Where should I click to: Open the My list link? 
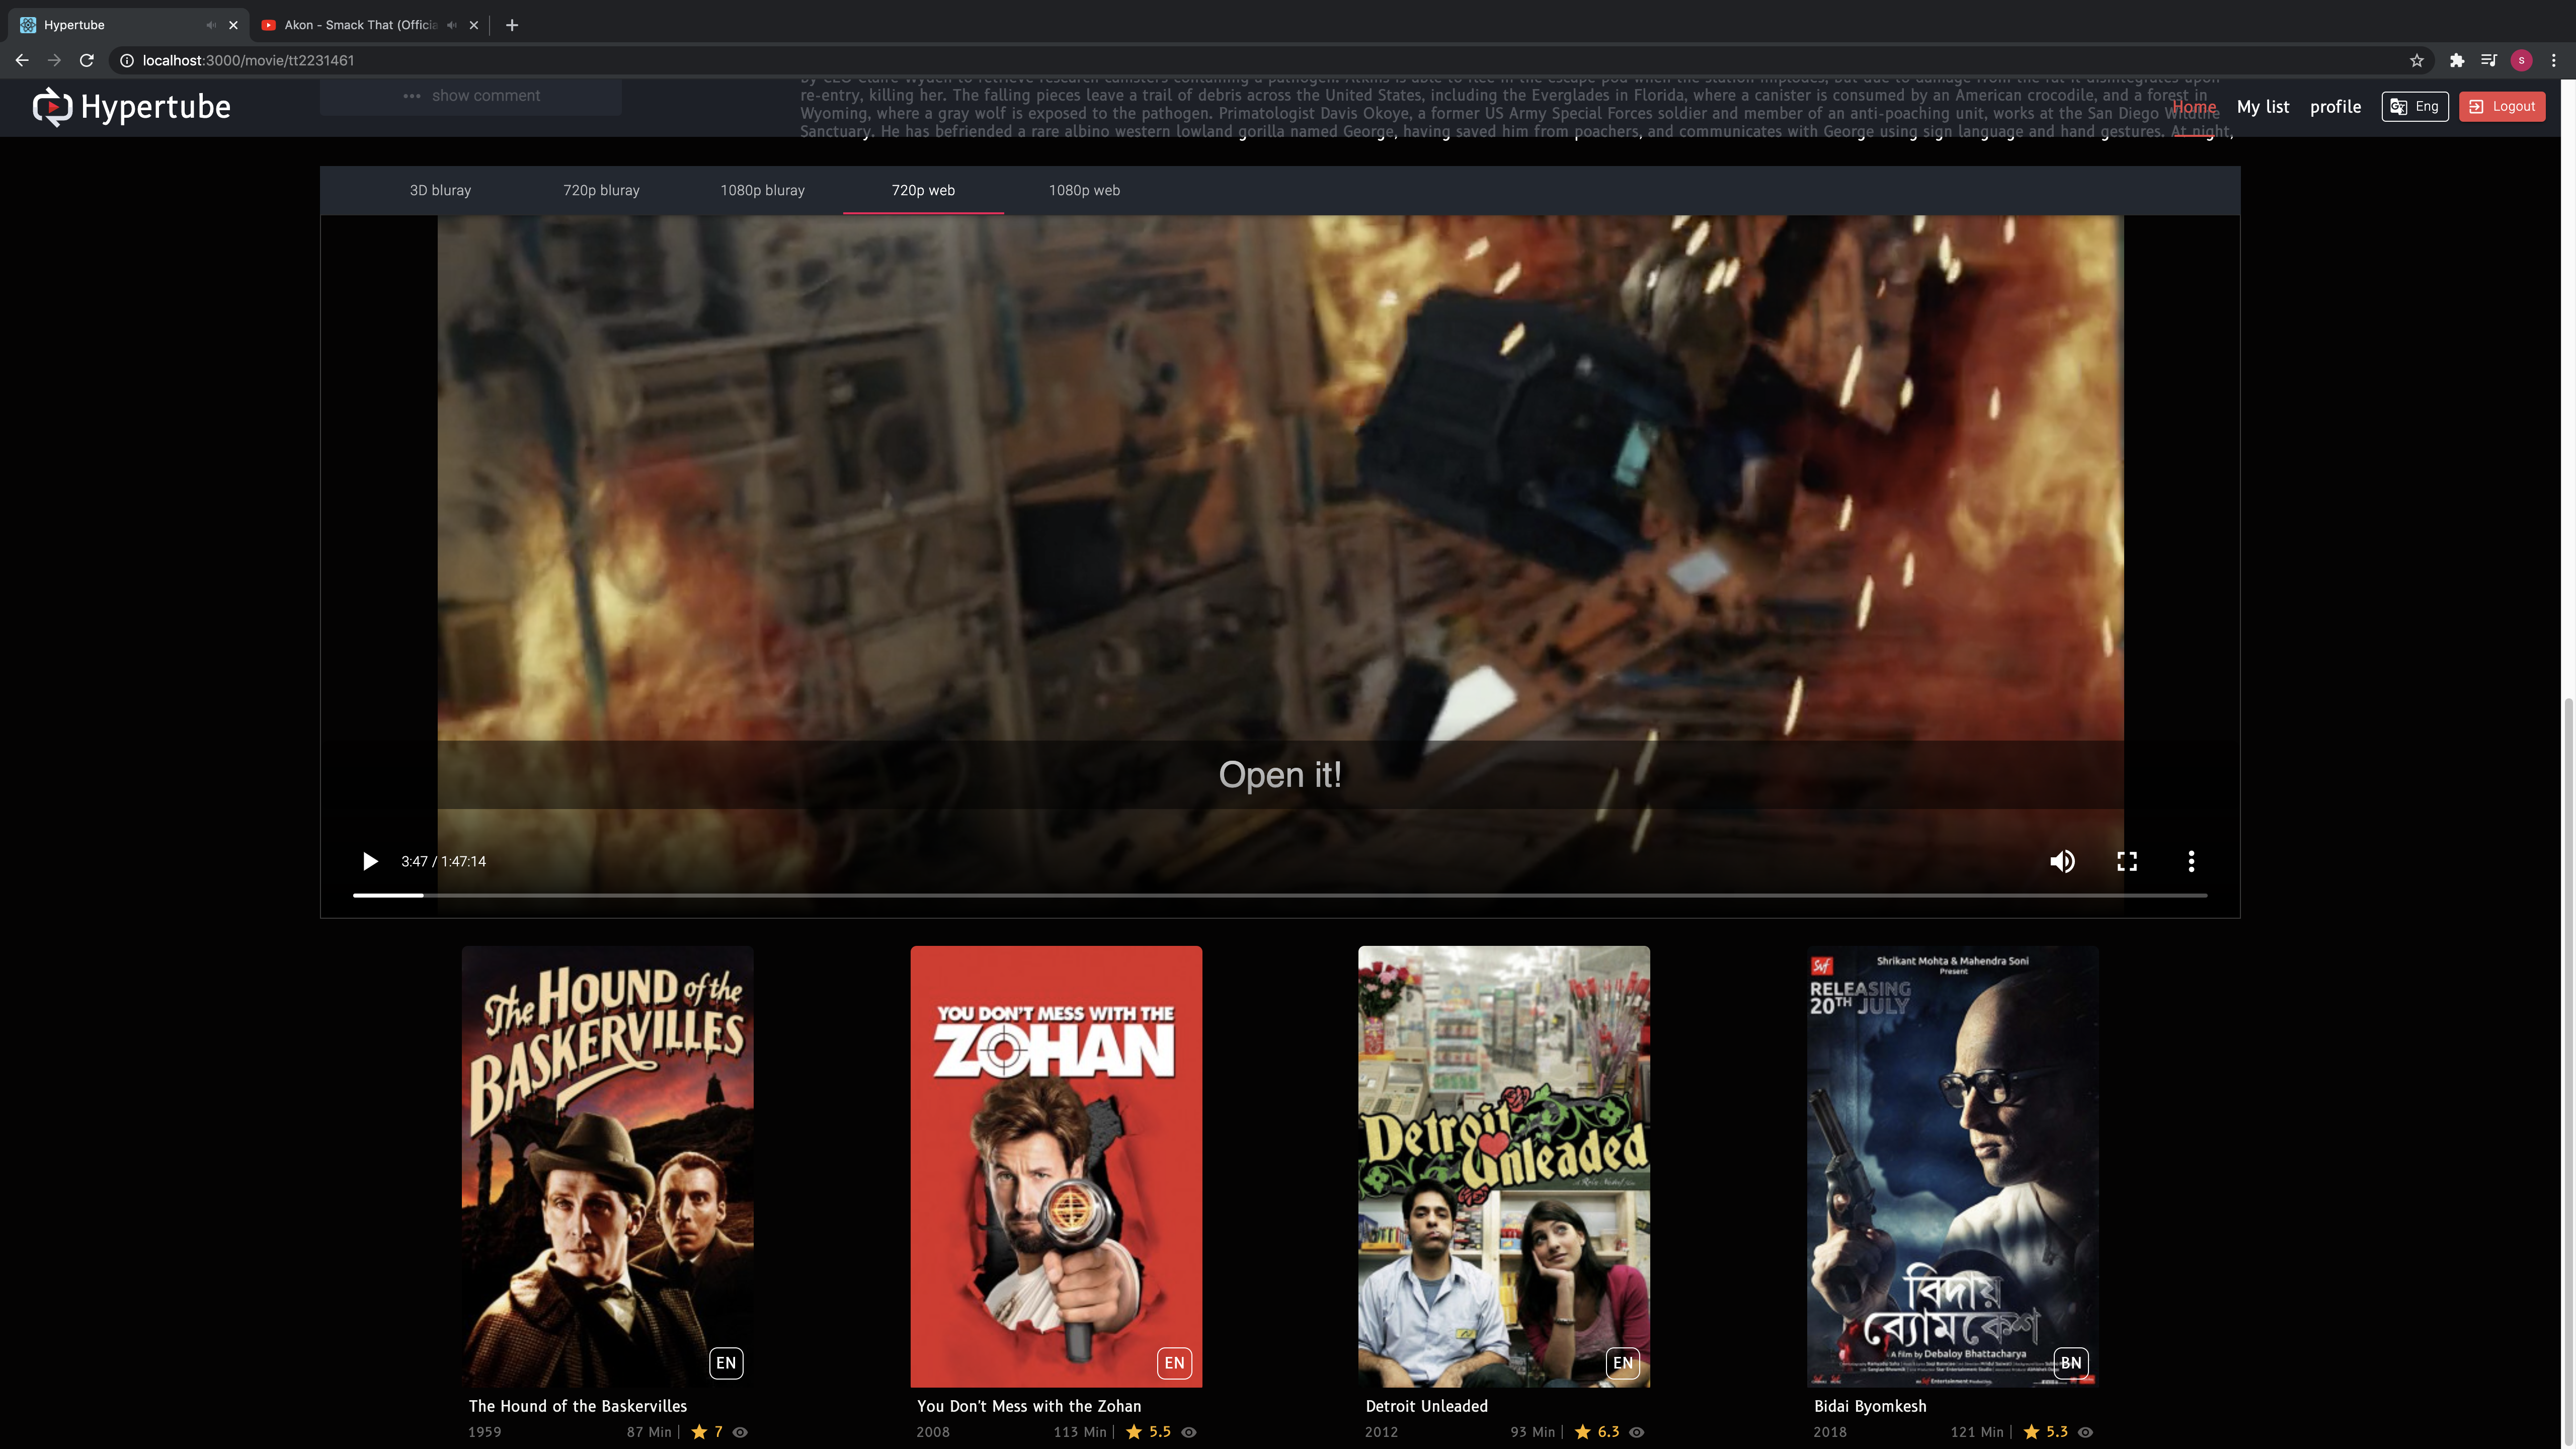(x=2263, y=107)
